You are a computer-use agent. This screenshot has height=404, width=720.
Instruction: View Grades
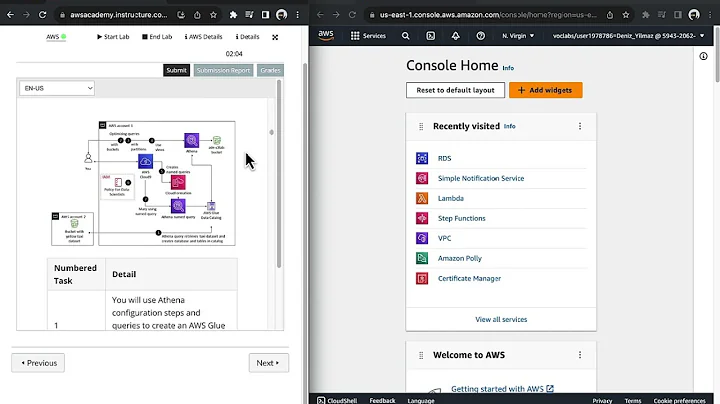click(270, 70)
